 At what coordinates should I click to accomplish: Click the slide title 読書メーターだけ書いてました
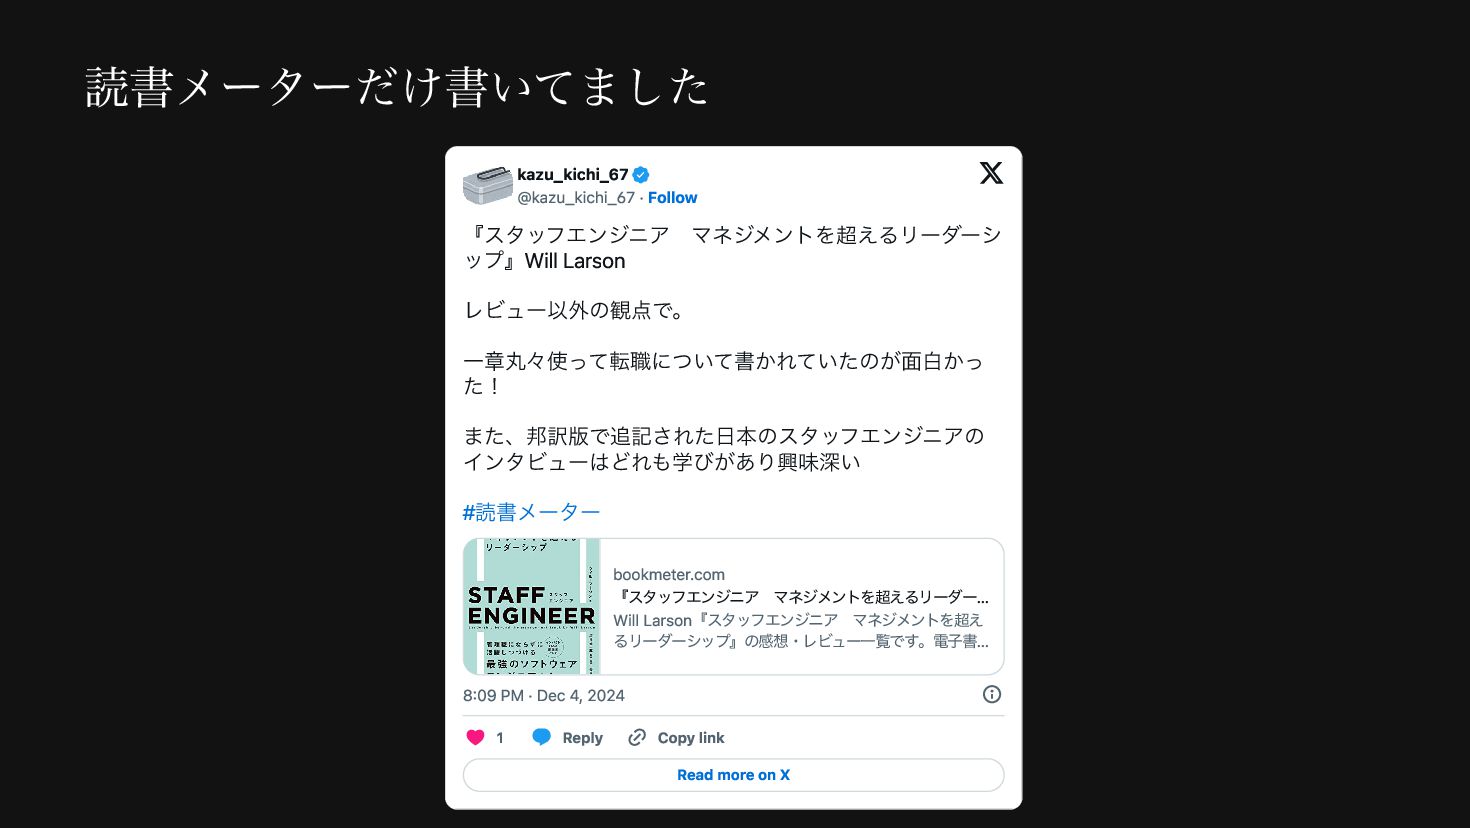click(397, 87)
